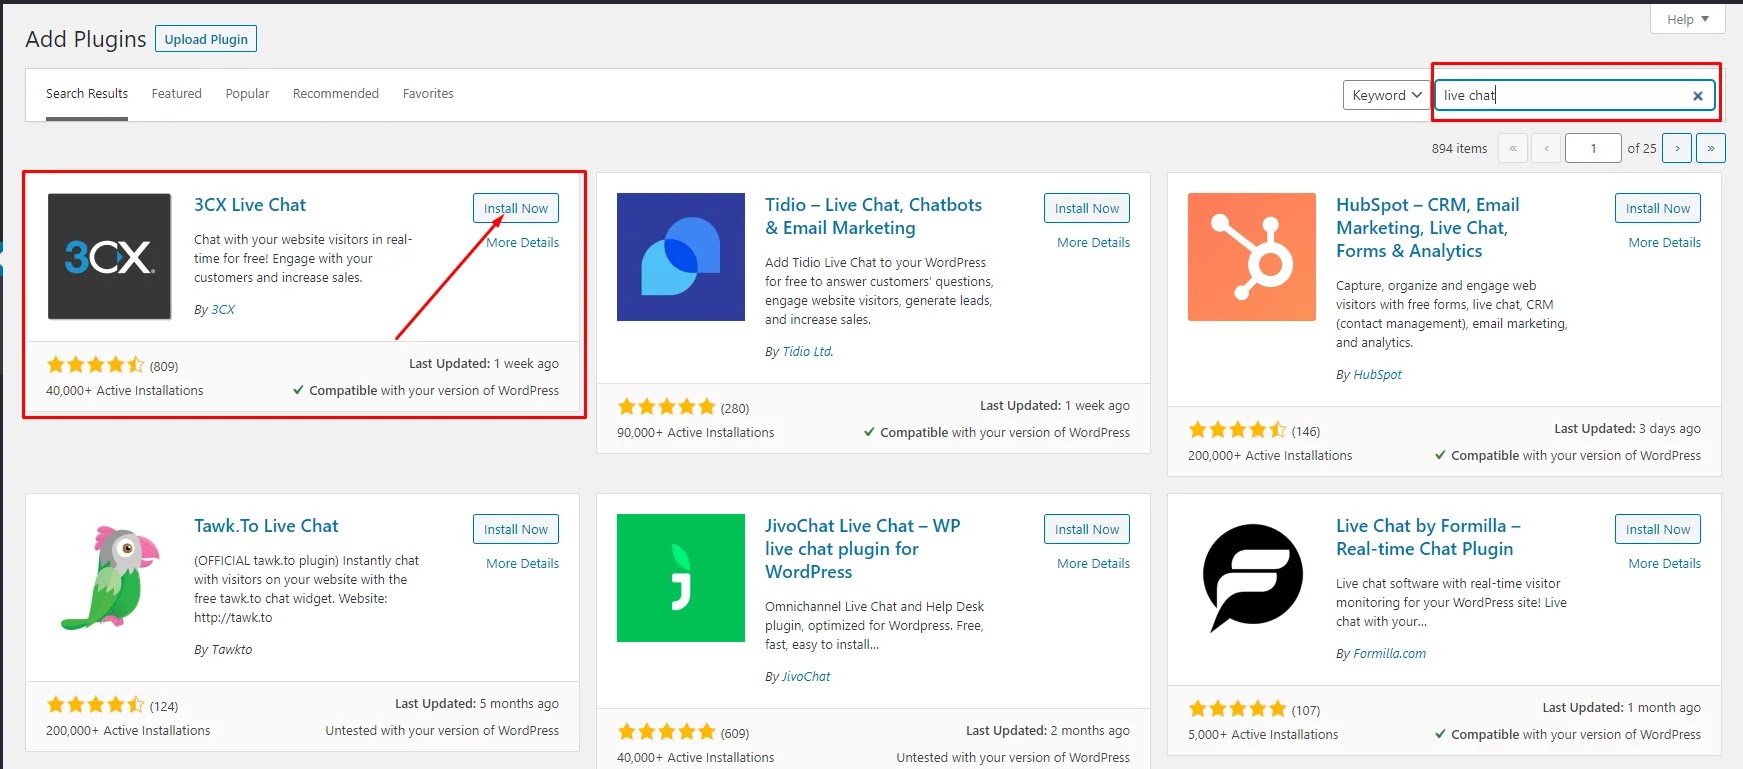Open the Favorites tab
1743x769 pixels.
[428, 94]
